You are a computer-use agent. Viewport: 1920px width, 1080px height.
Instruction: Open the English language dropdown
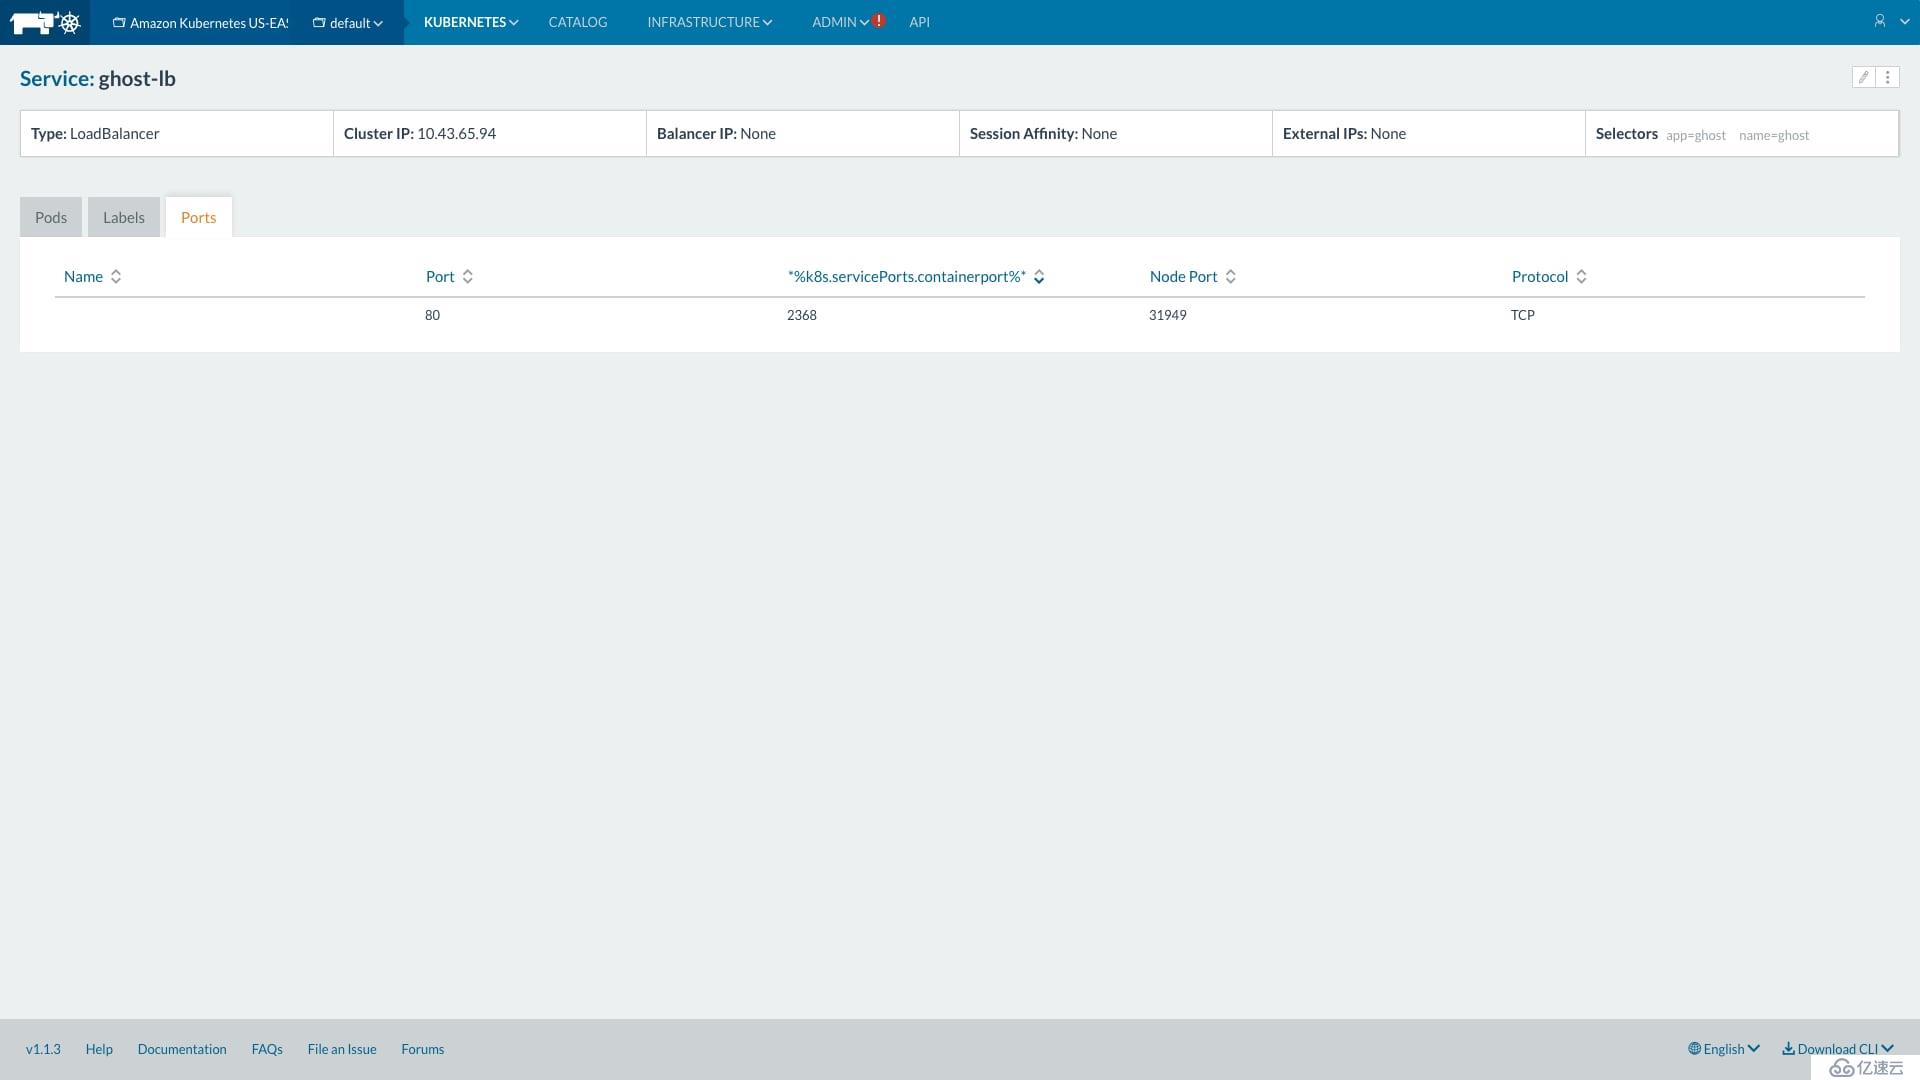(1724, 1049)
